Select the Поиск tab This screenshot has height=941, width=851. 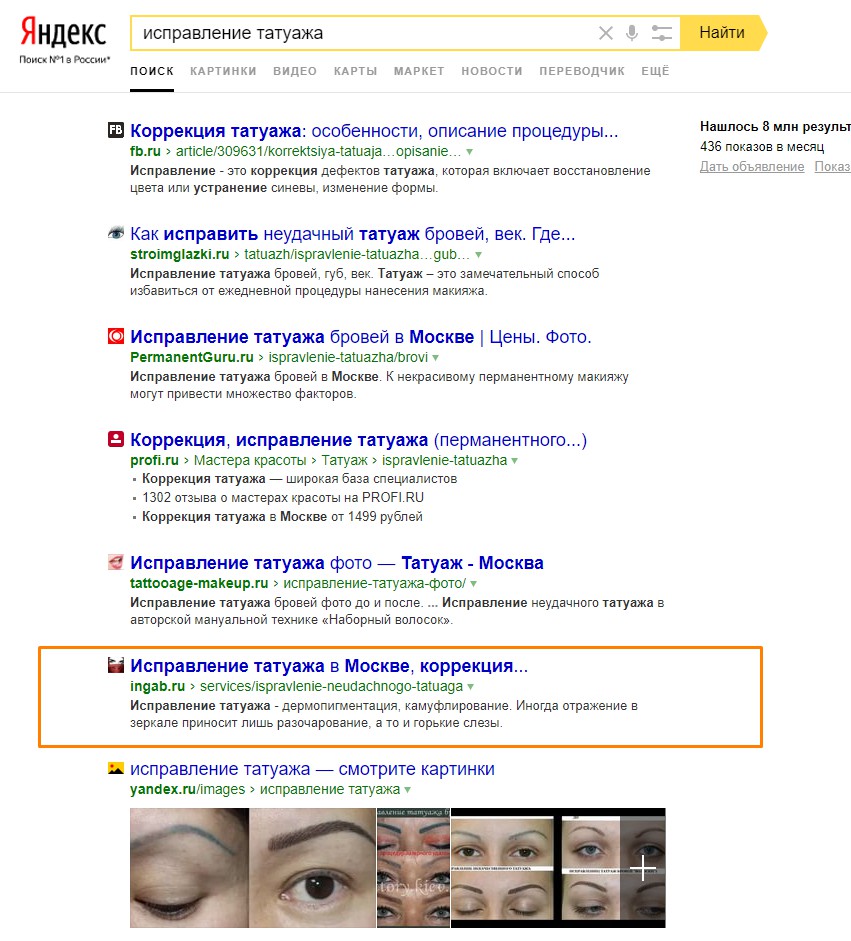(x=152, y=71)
